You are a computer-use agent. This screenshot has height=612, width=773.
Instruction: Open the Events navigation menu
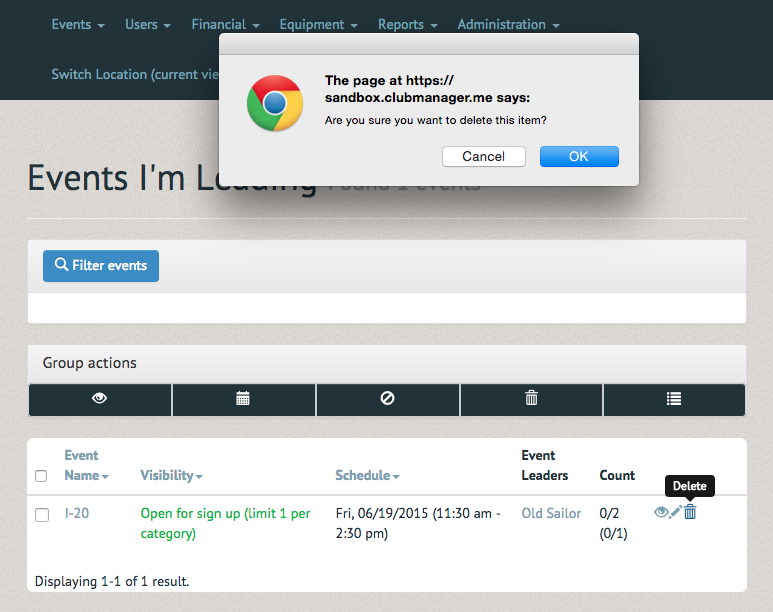click(78, 25)
